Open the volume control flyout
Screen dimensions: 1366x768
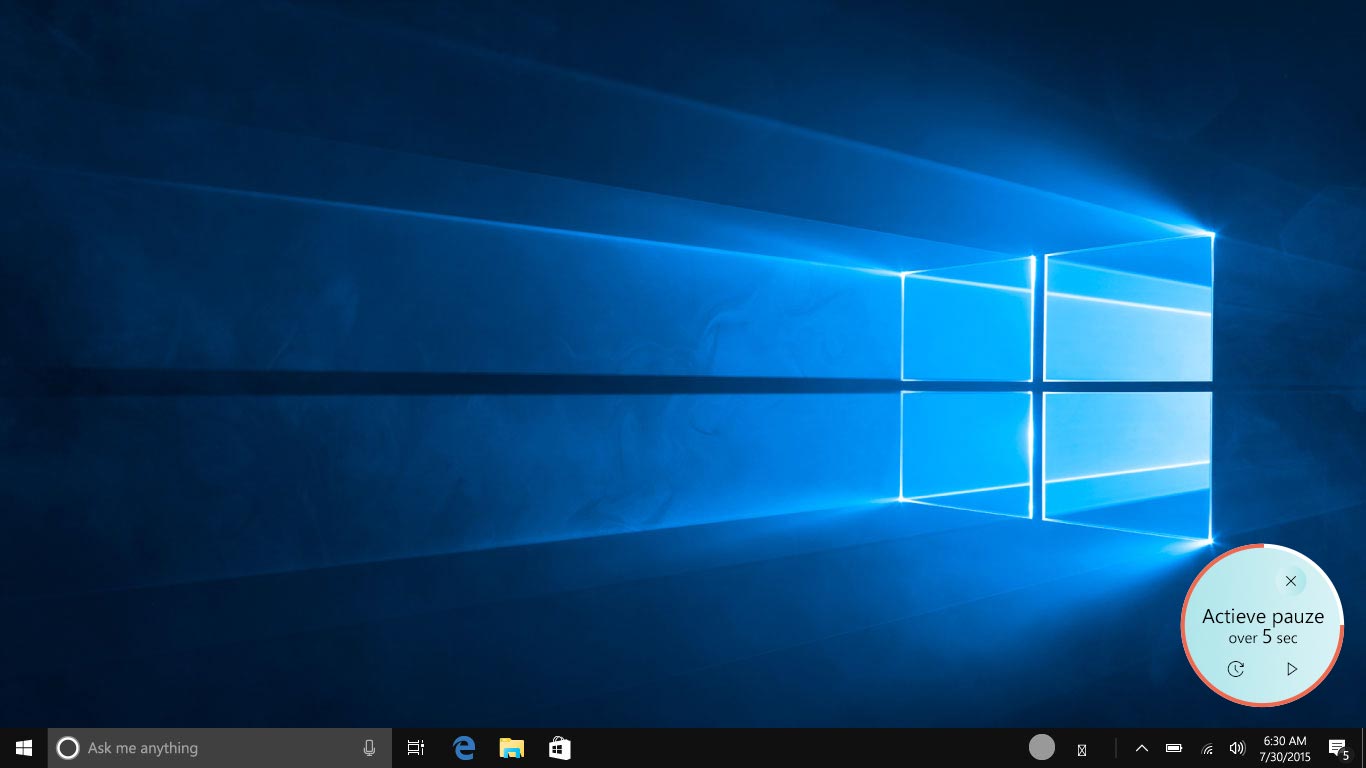point(1237,748)
